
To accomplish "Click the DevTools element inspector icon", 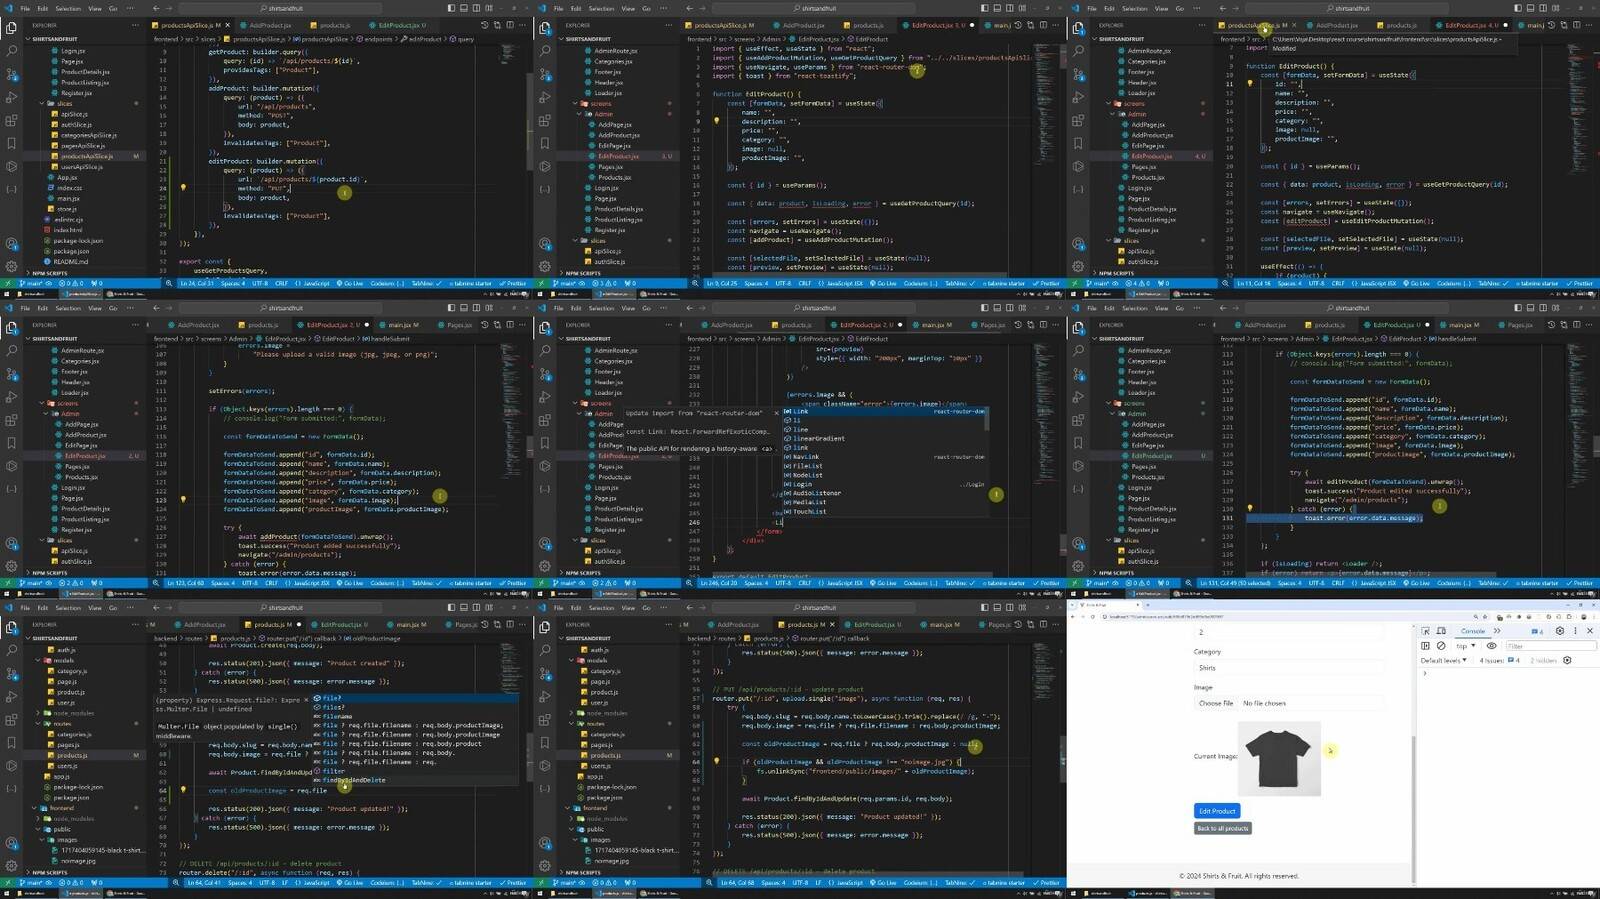I will pos(1426,631).
